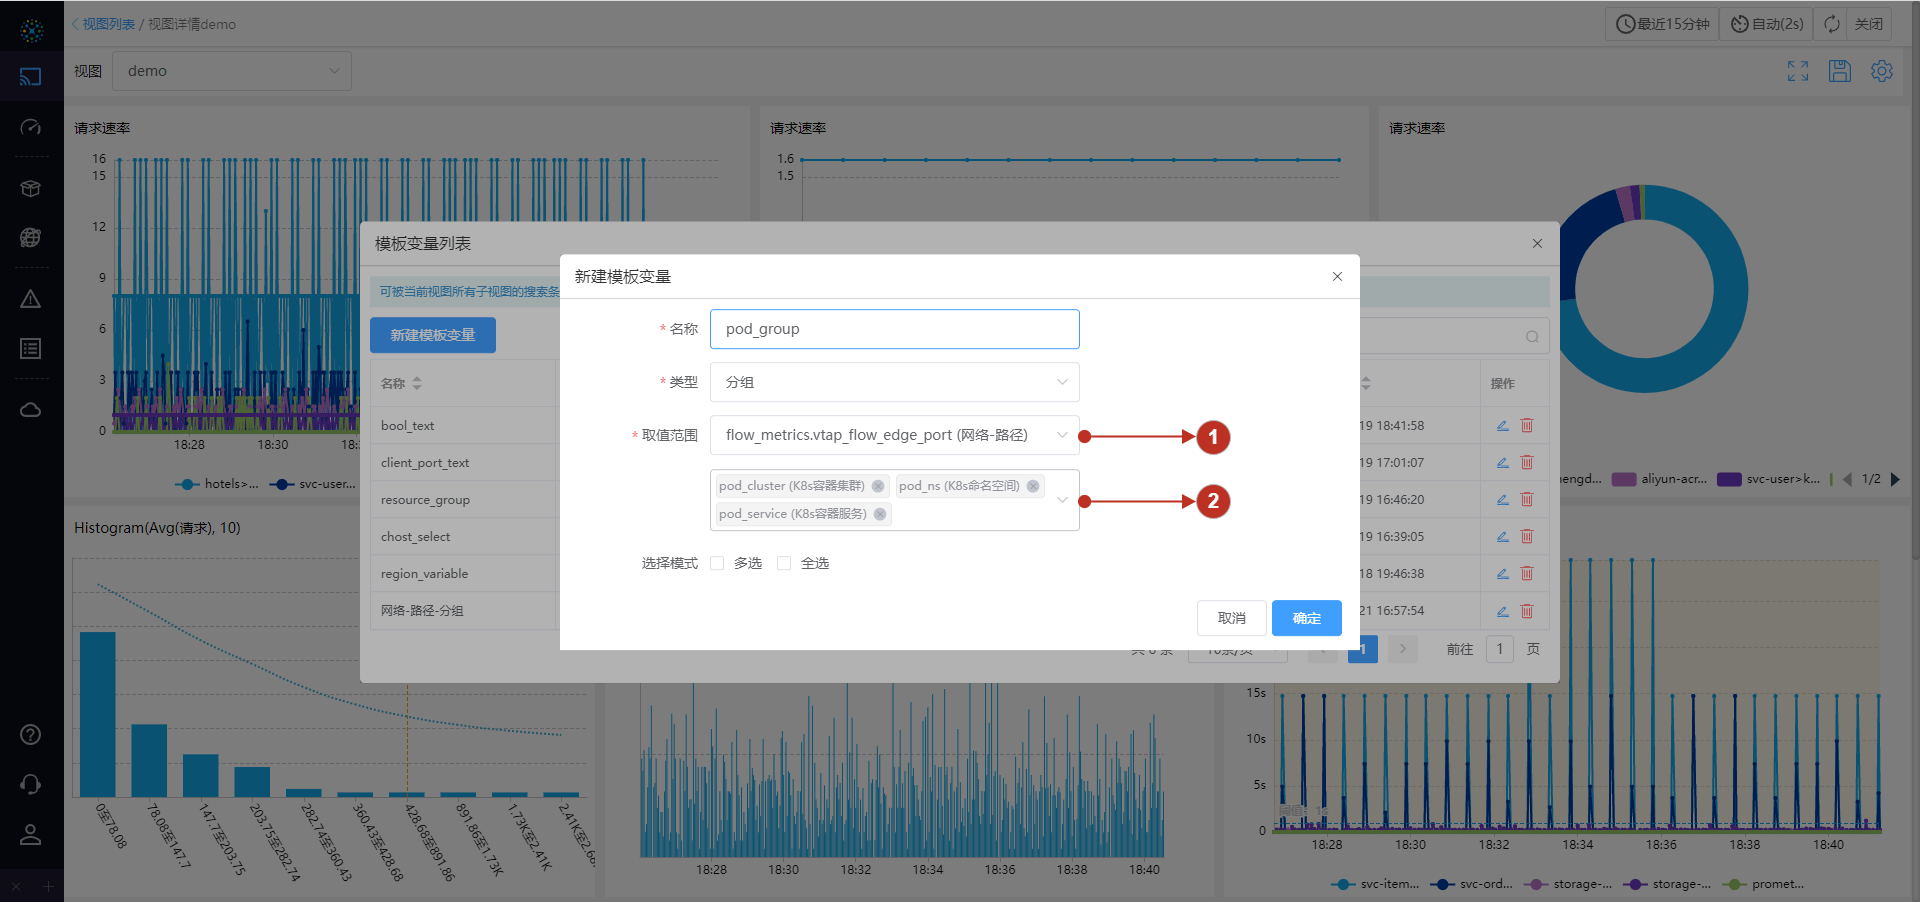This screenshot has height=902, width=1920.
Task: Open the 视图列表 breadcrumb link
Action: tap(107, 23)
